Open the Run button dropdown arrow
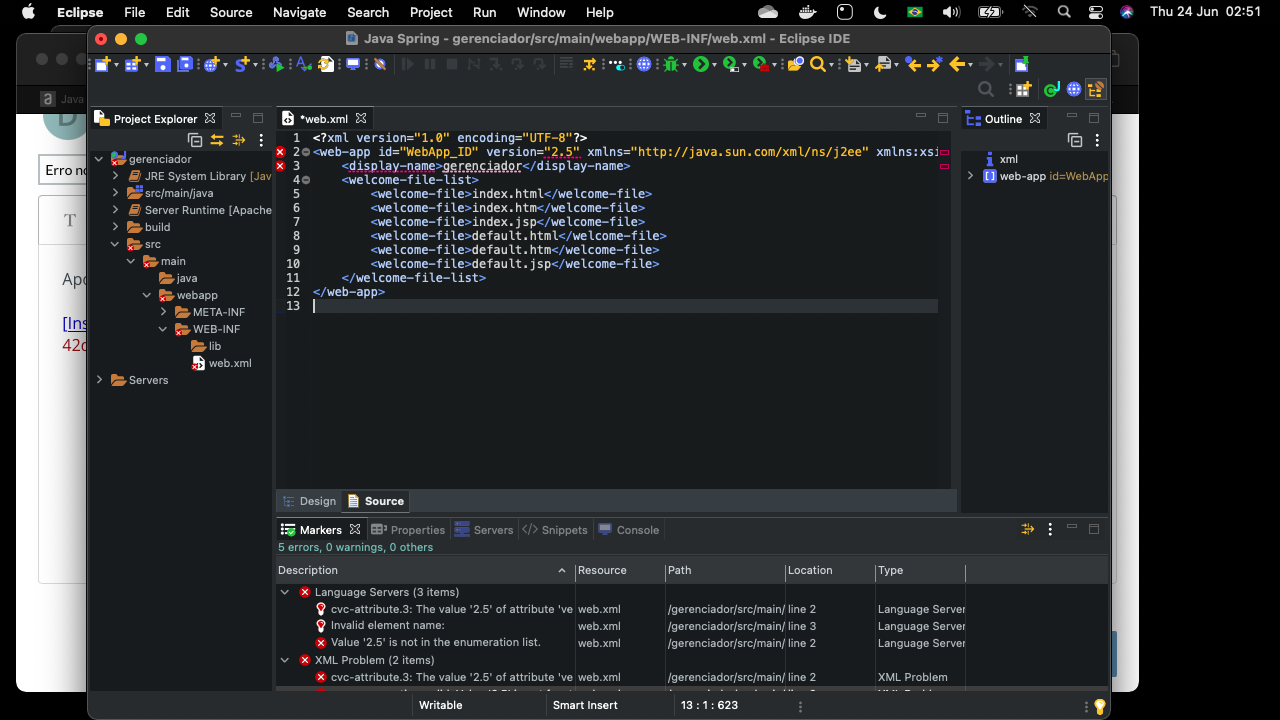 (x=715, y=65)
